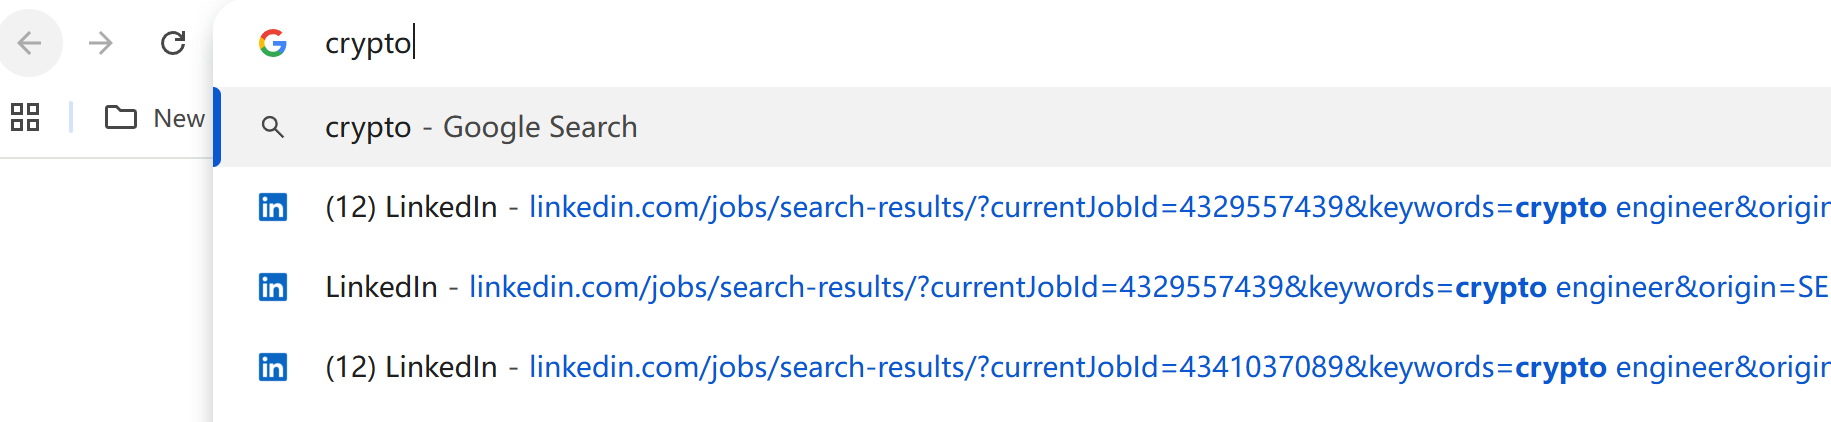The width and height of the screenshot is (1831, 422).
Task: Select the "crypto - Google Search" suggestion
Action: (x=367, y=127)
